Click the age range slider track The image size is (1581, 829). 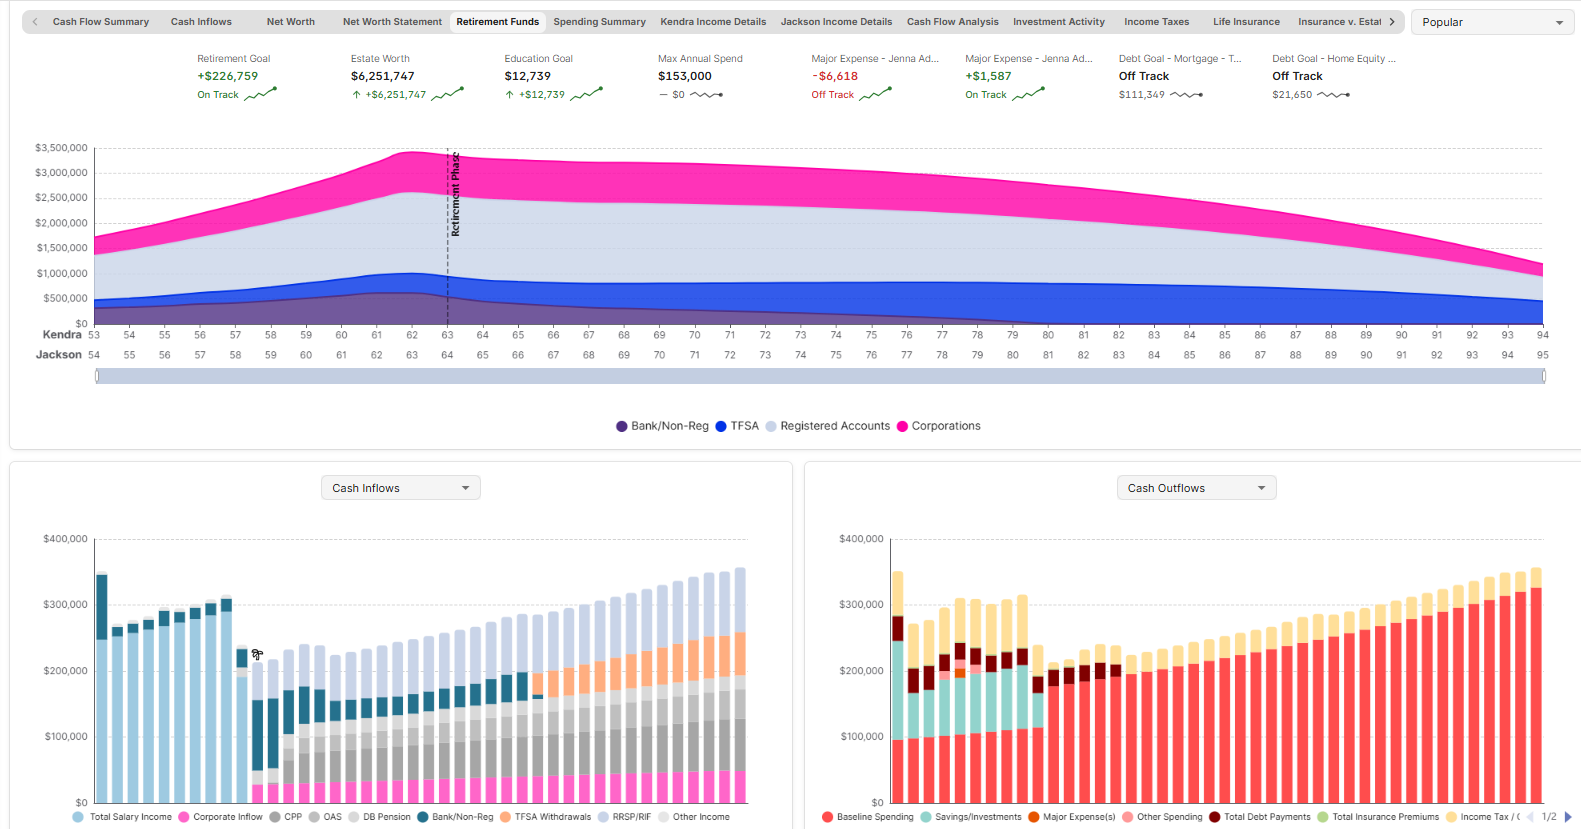click(x=820, y=376)
